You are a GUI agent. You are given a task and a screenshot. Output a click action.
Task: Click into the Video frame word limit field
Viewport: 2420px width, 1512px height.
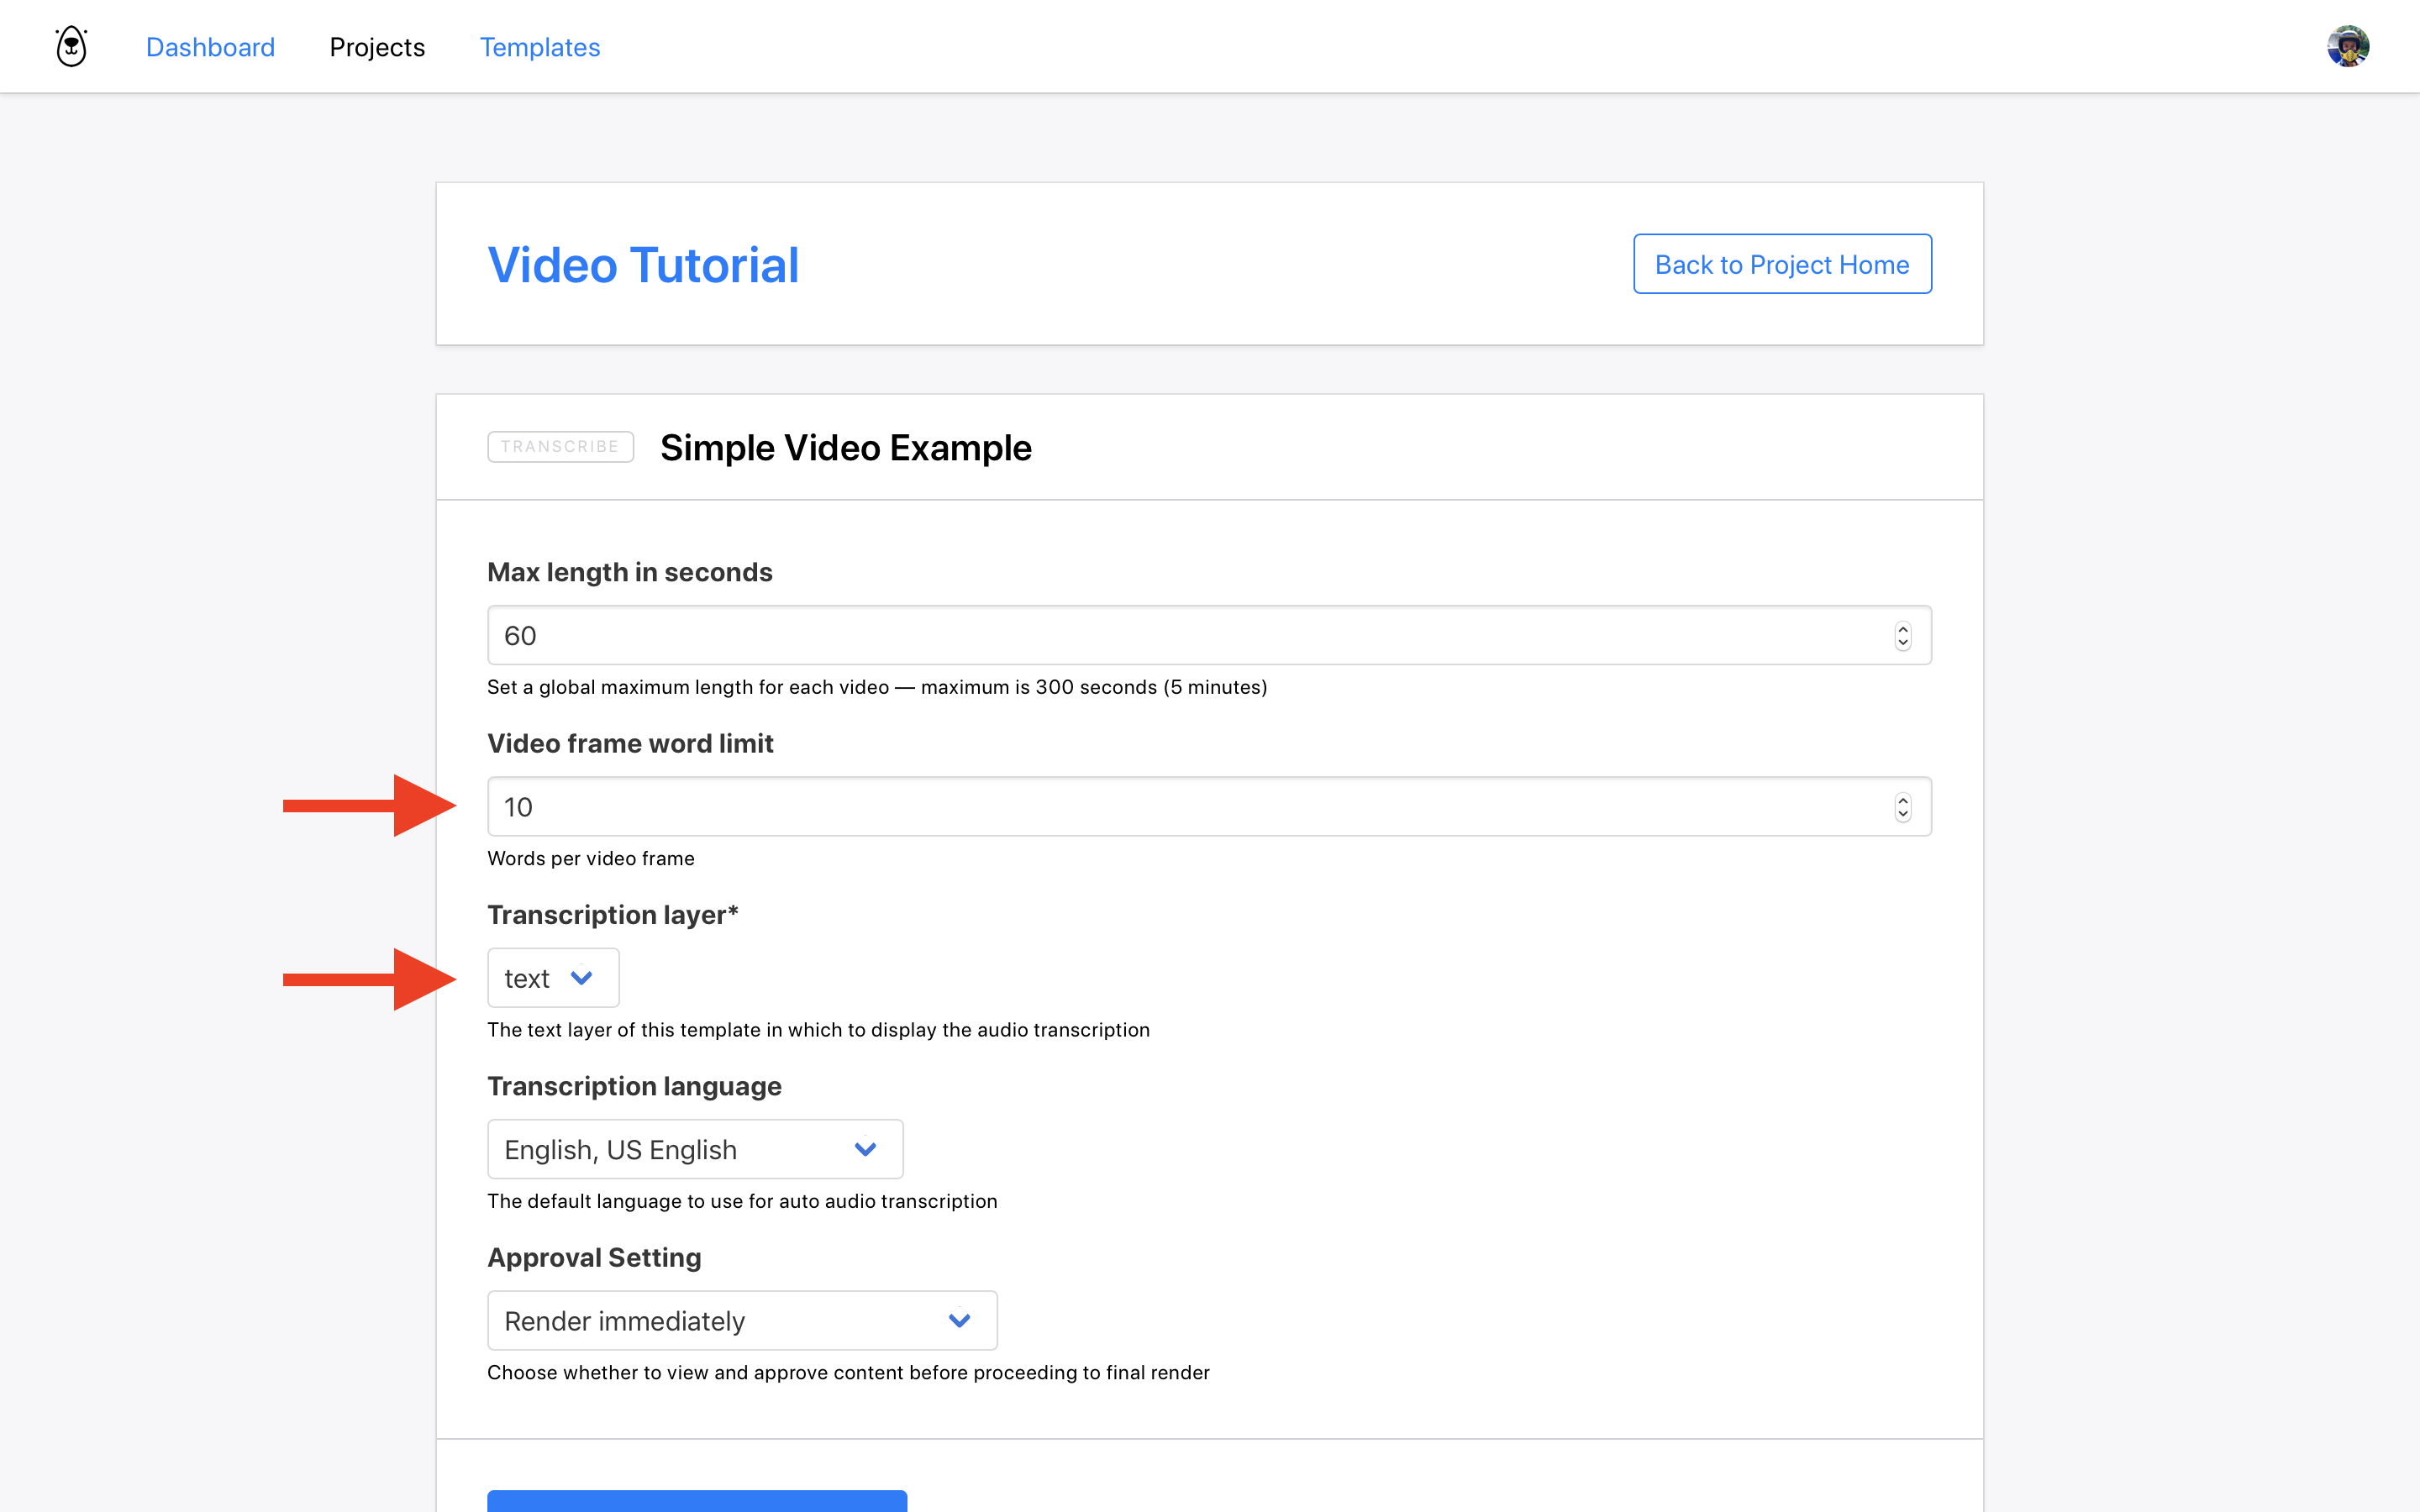1180,806
